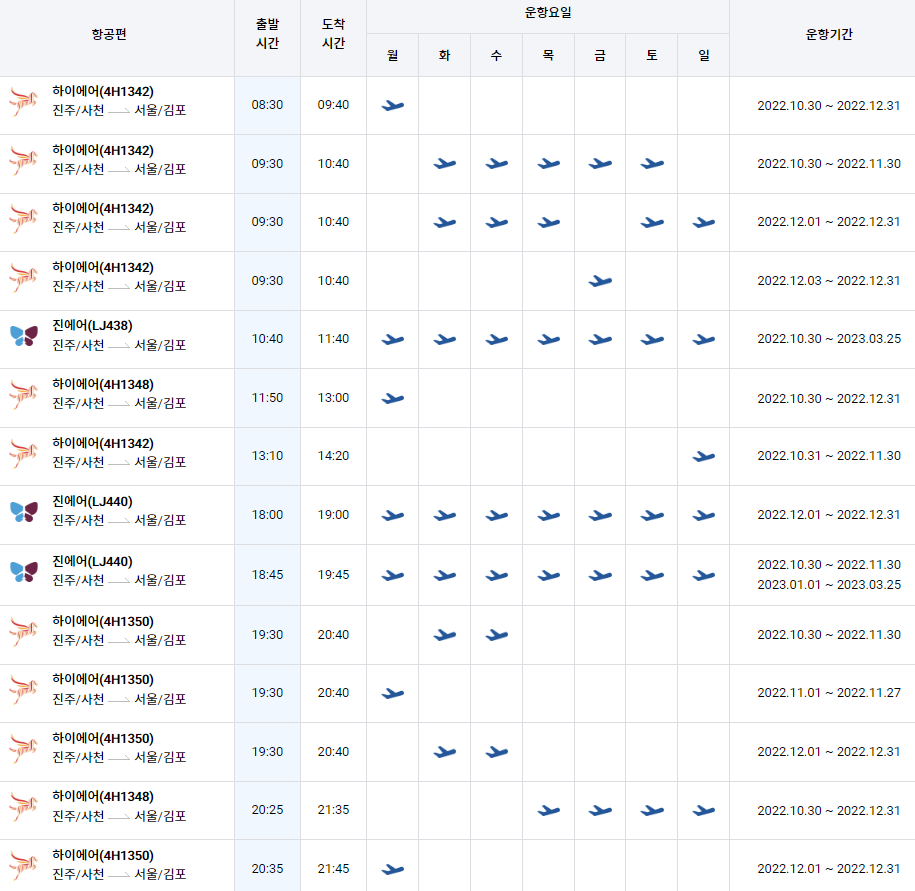The width and height of the screenshot is (915, 891).
Task: Click the Sunday plane icon on the 13:10 flight
Action: coord(704,456)
